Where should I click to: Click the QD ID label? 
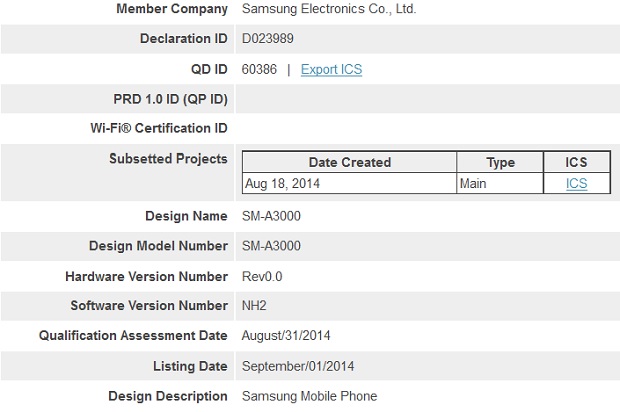209,70
